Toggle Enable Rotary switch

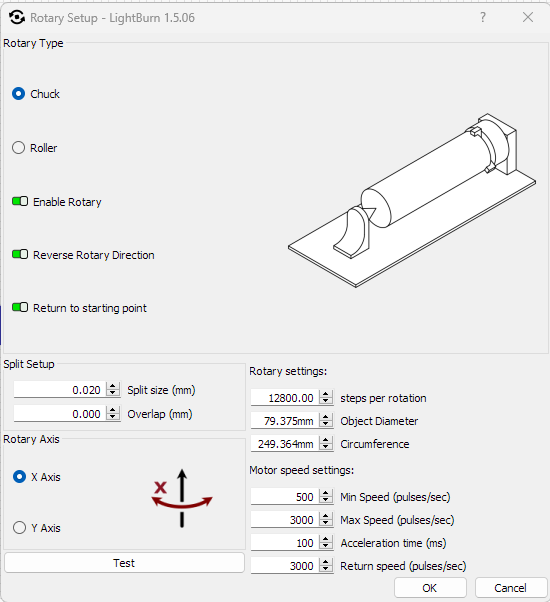[x=20, y=201]
